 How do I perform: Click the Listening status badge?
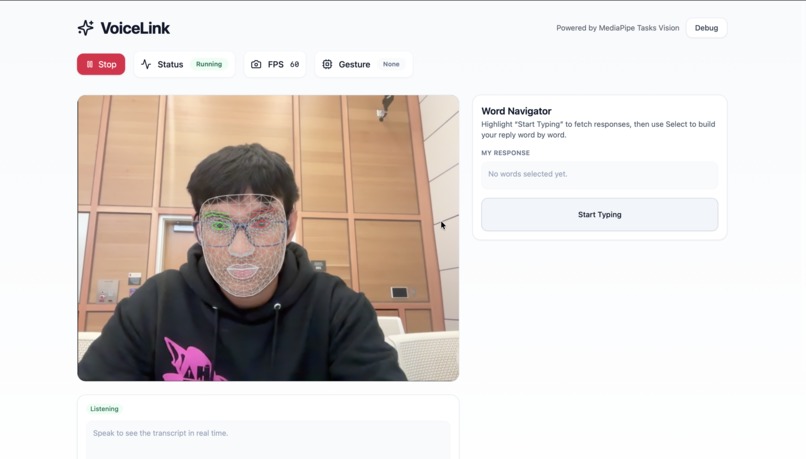[x=104, y=409]
